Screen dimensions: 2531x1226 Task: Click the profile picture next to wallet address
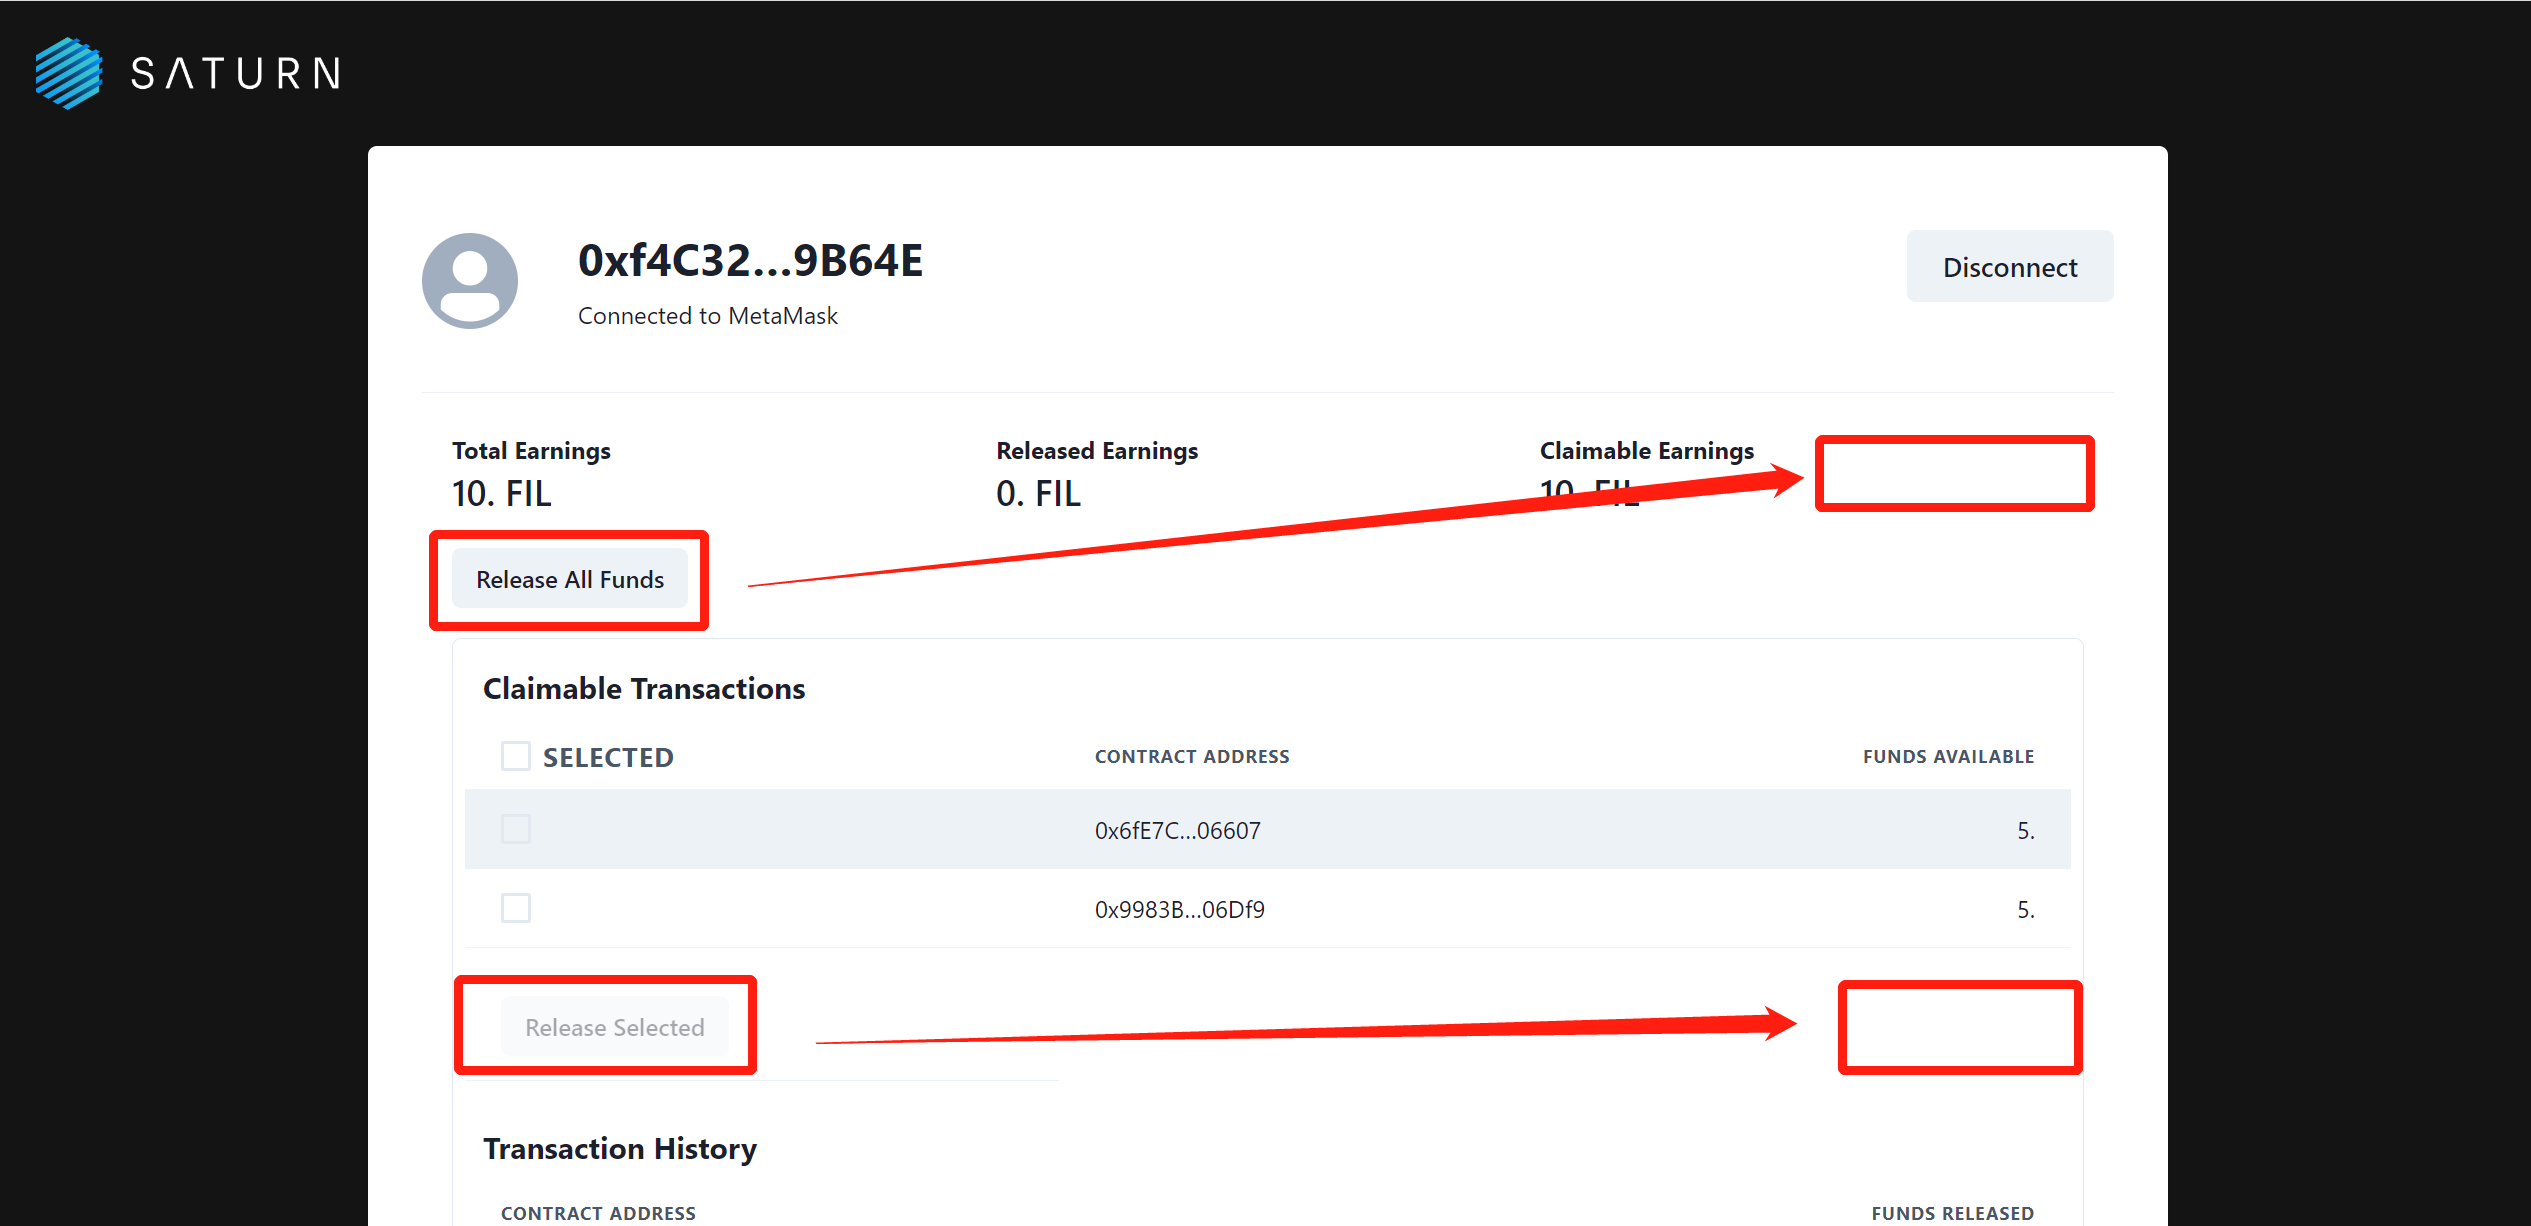[469, 282]
